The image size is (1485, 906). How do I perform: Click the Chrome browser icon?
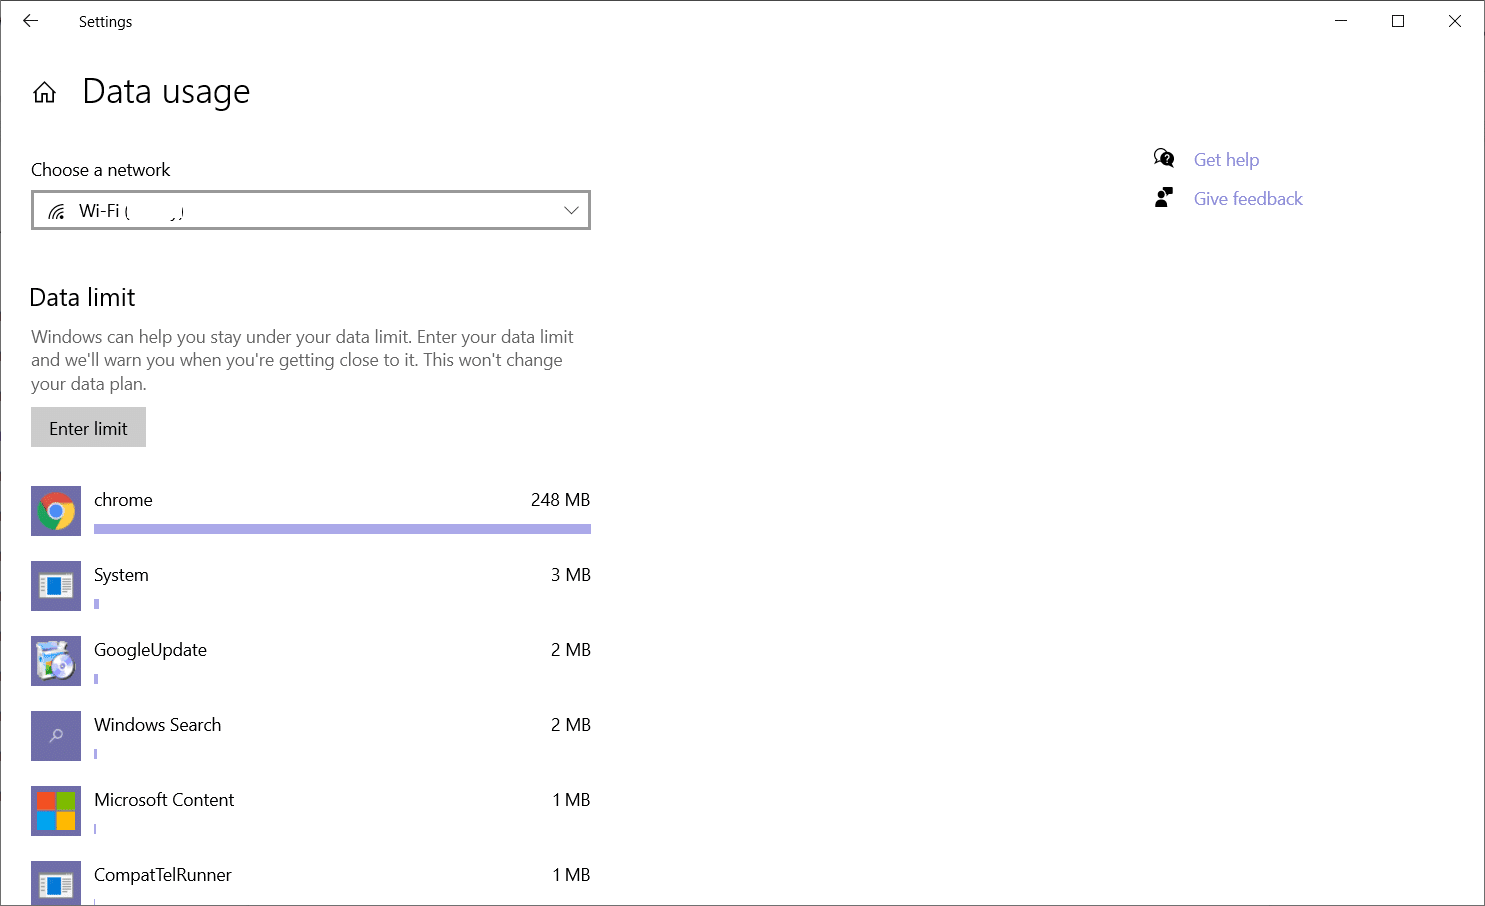point(55,511)
